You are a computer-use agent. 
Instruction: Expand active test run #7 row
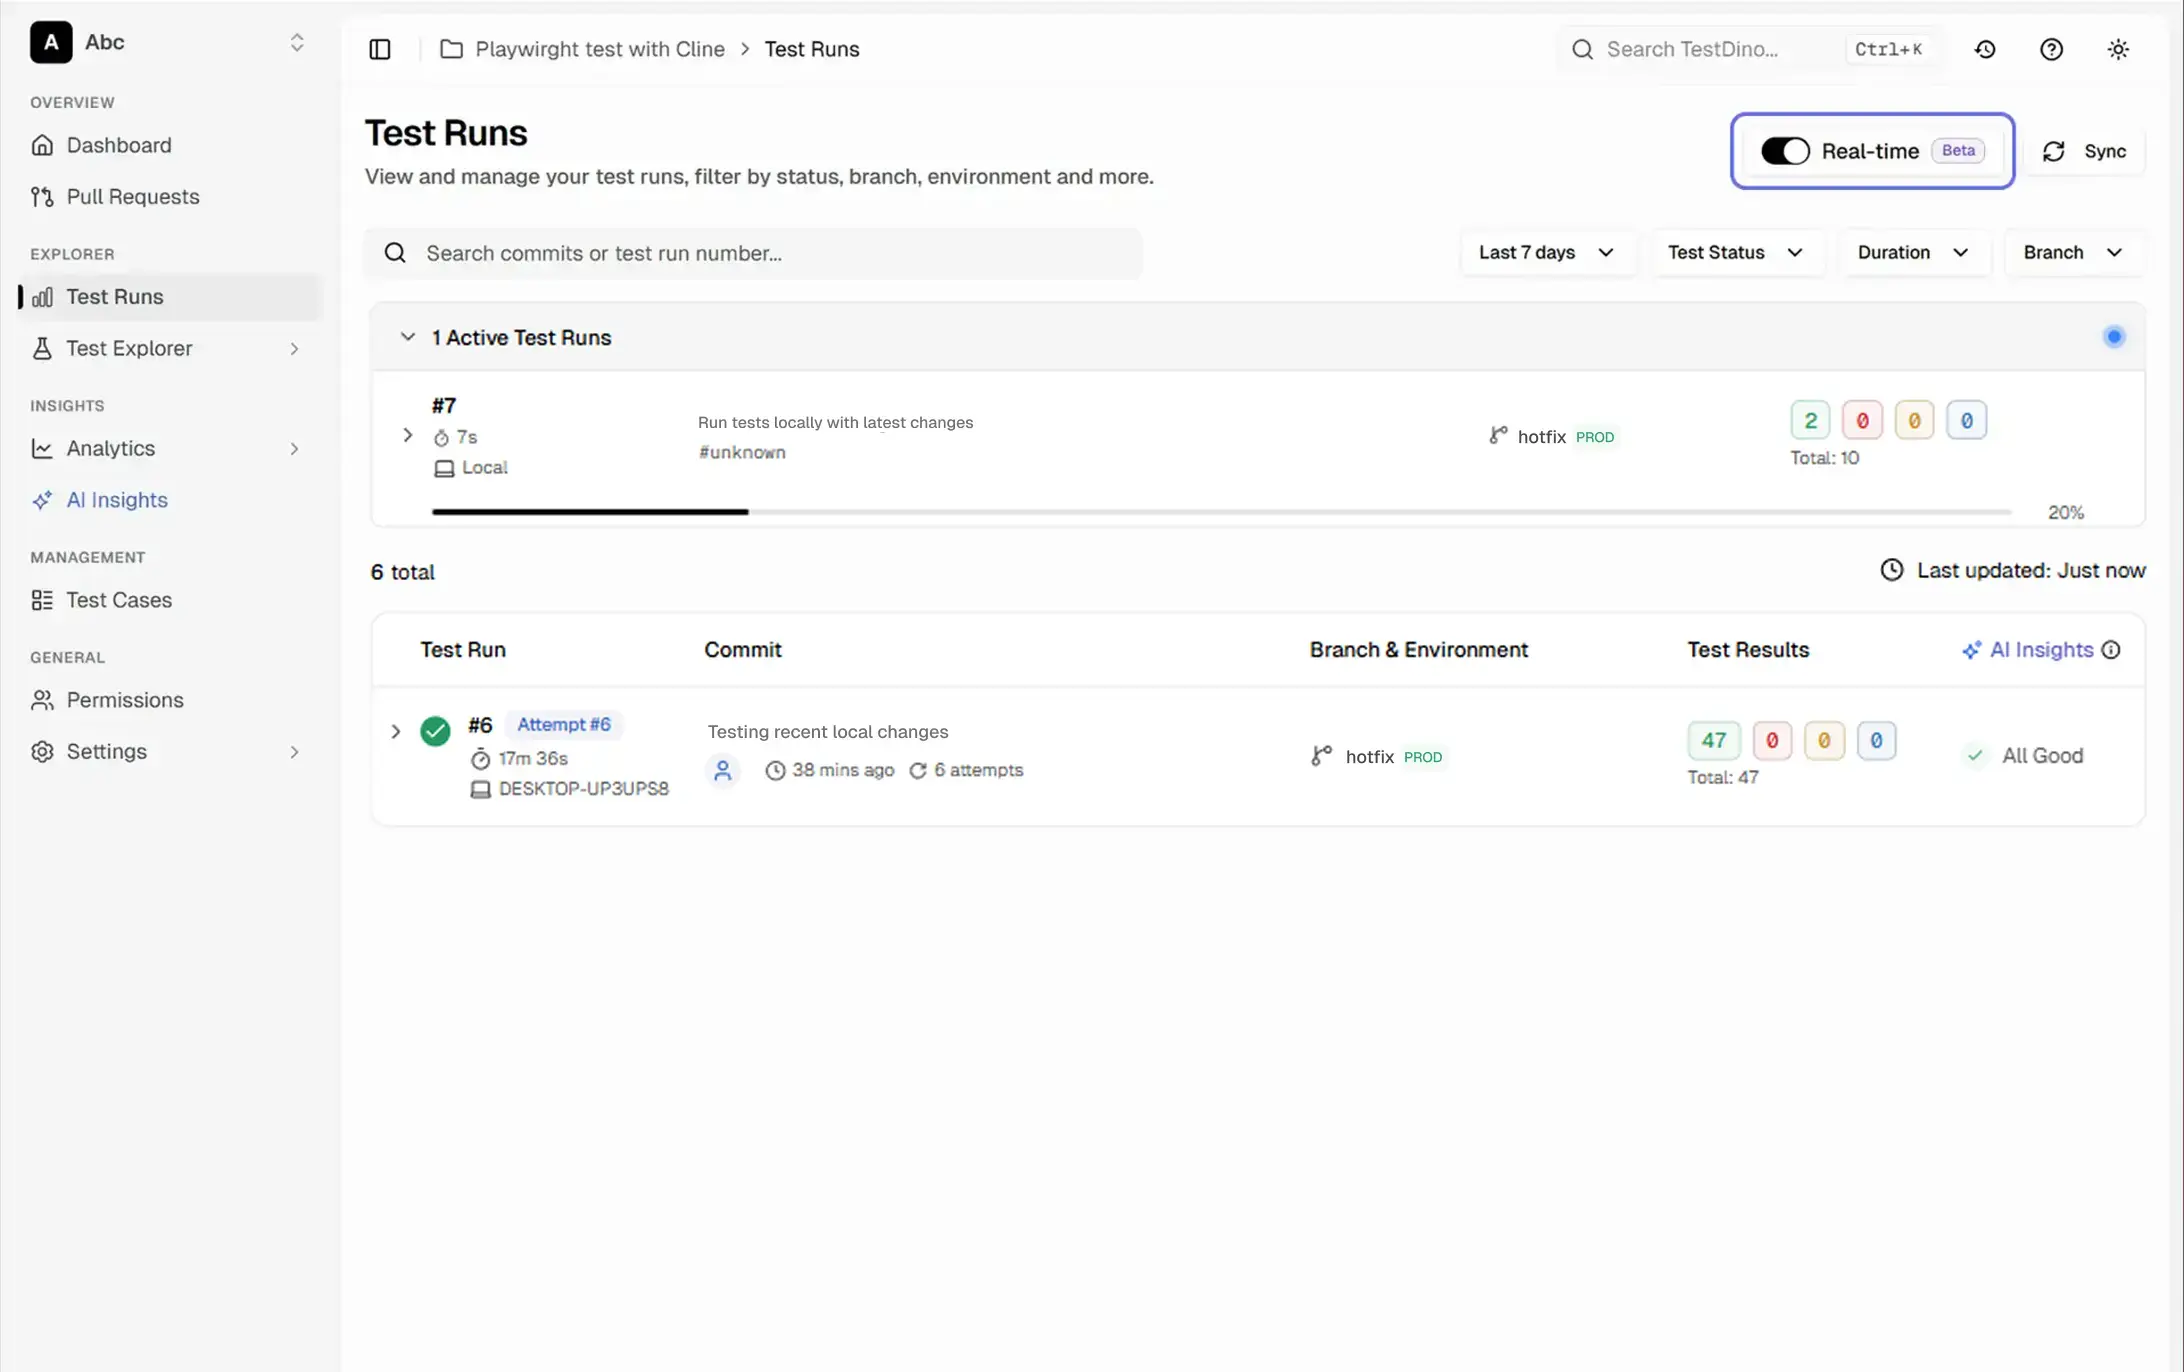click(x=407, y=435)
